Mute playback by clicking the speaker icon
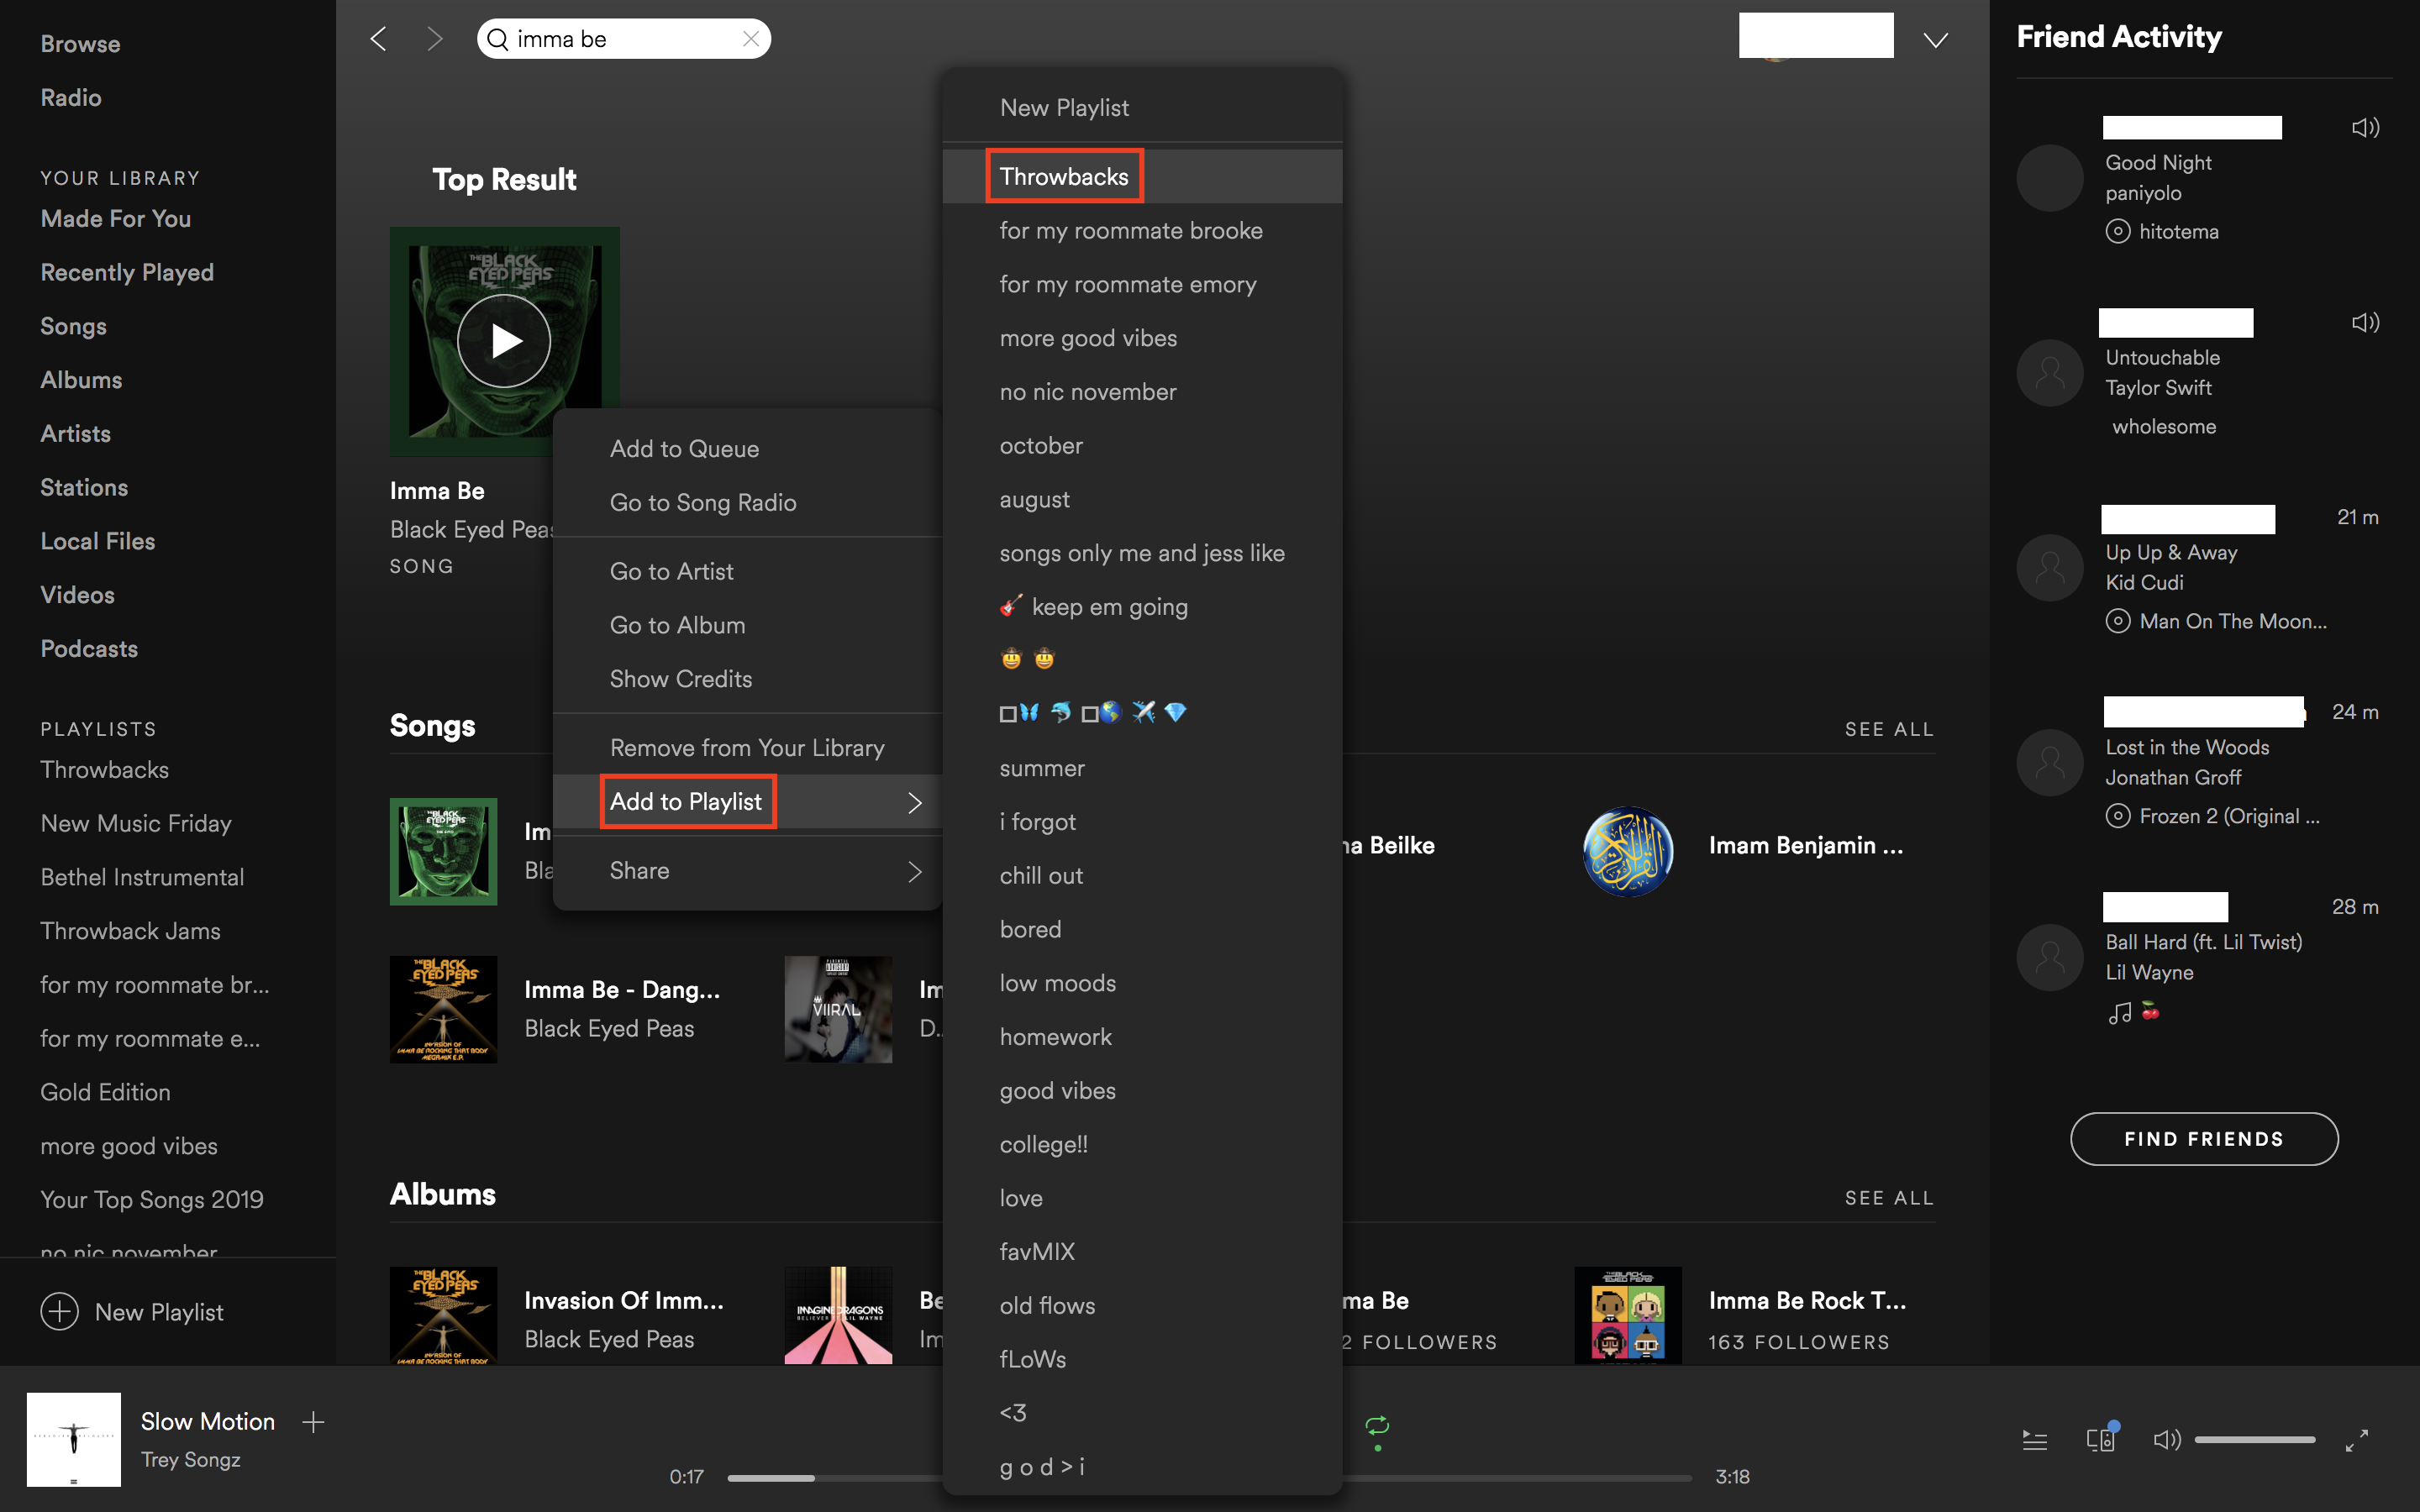 tap(2167, 1440)
